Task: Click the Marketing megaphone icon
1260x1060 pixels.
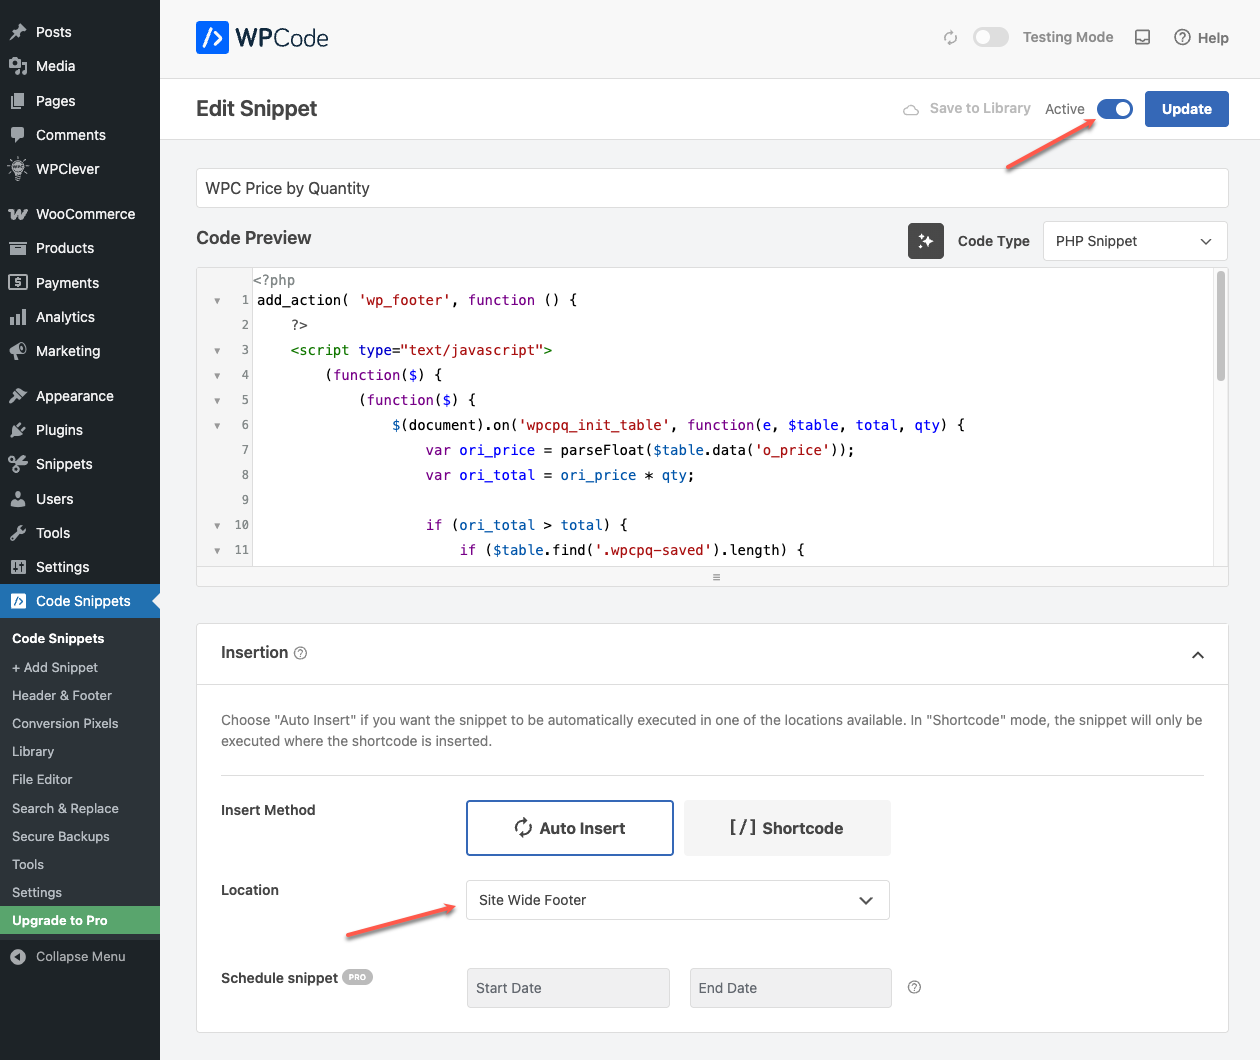Action: 18,351
